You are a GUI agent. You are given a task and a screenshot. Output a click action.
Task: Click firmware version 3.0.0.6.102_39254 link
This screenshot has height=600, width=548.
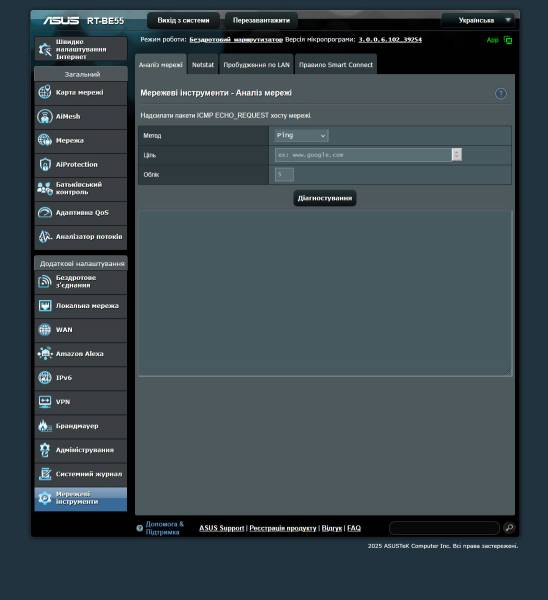[390, 39]
